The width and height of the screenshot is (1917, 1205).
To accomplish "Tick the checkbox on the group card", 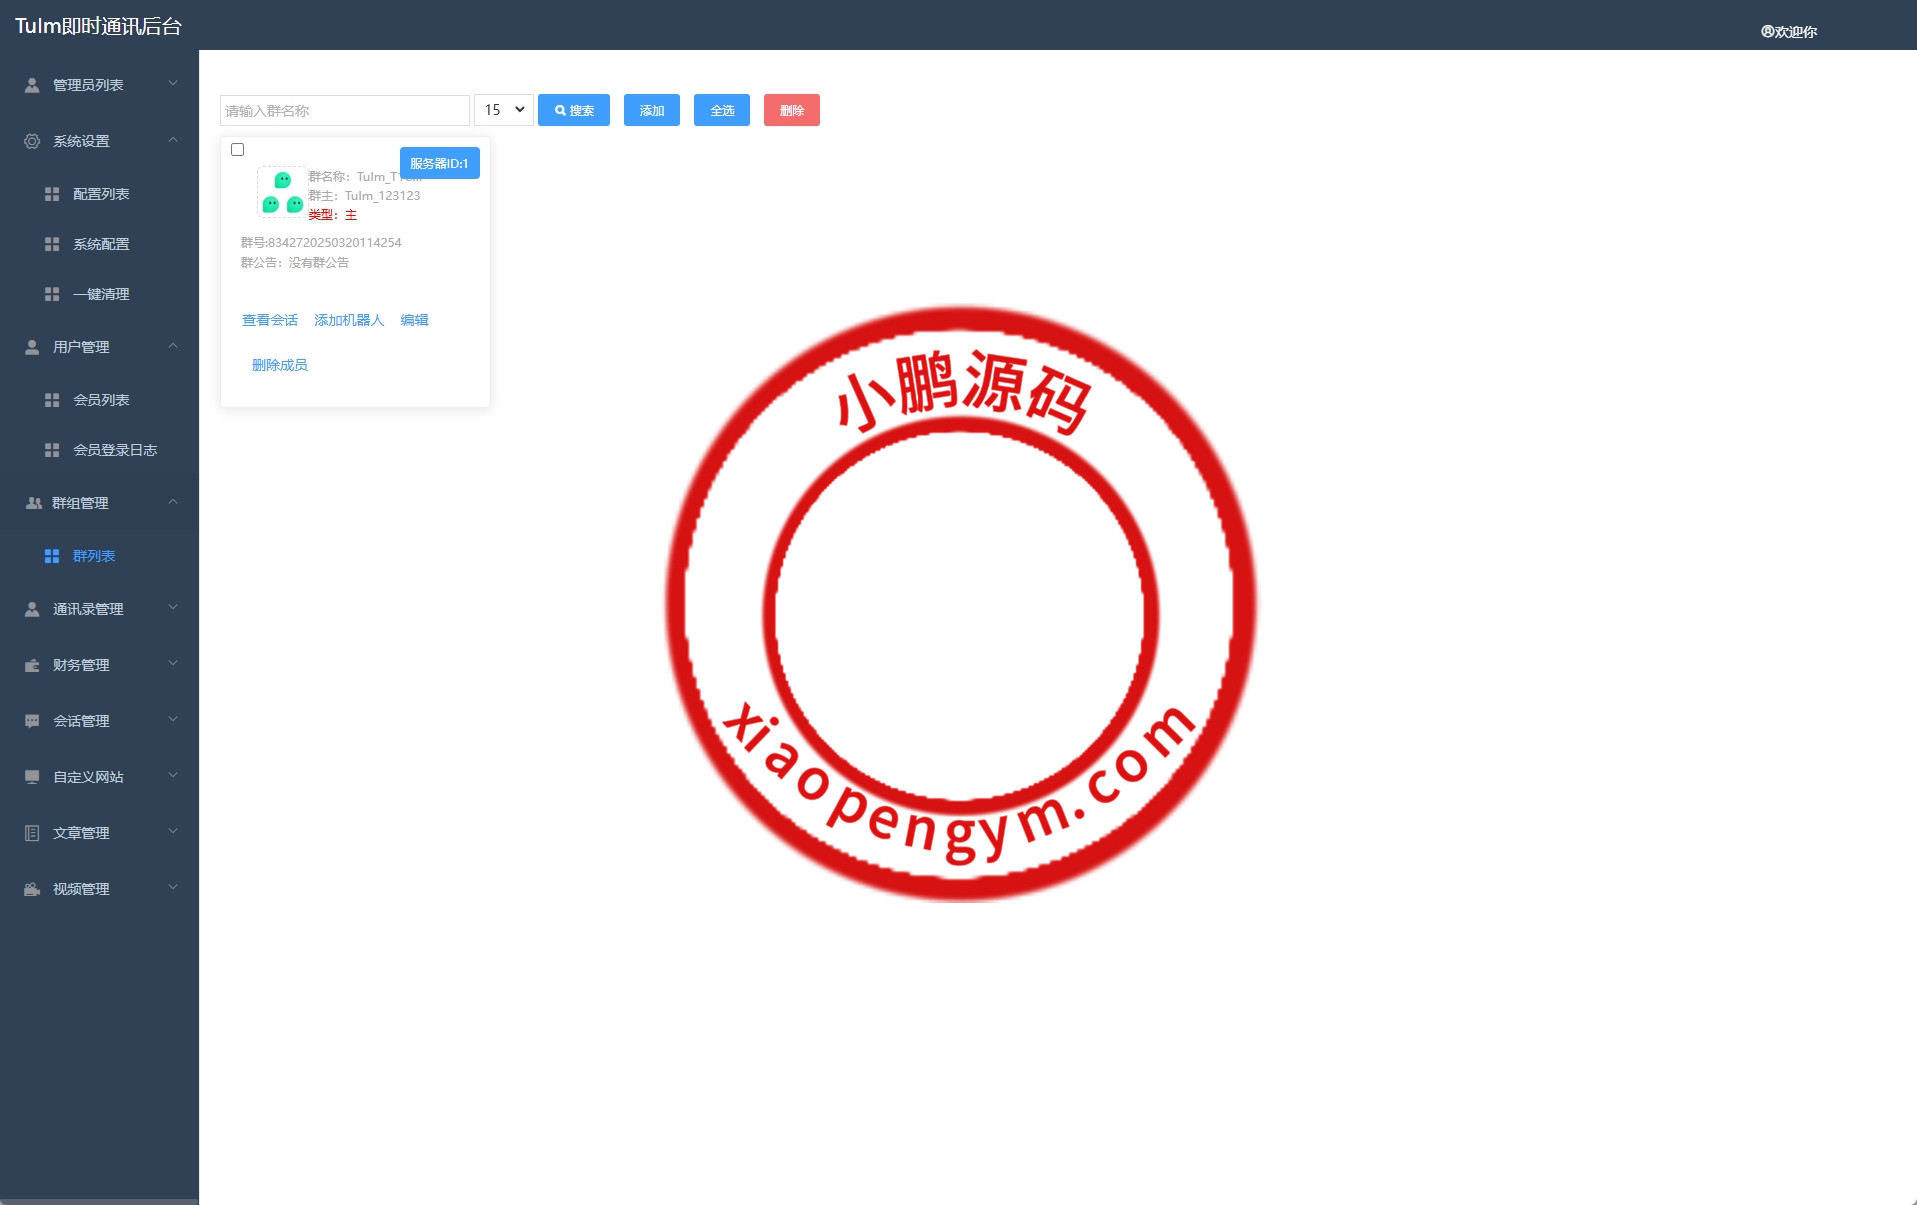I will click(238, 150).
